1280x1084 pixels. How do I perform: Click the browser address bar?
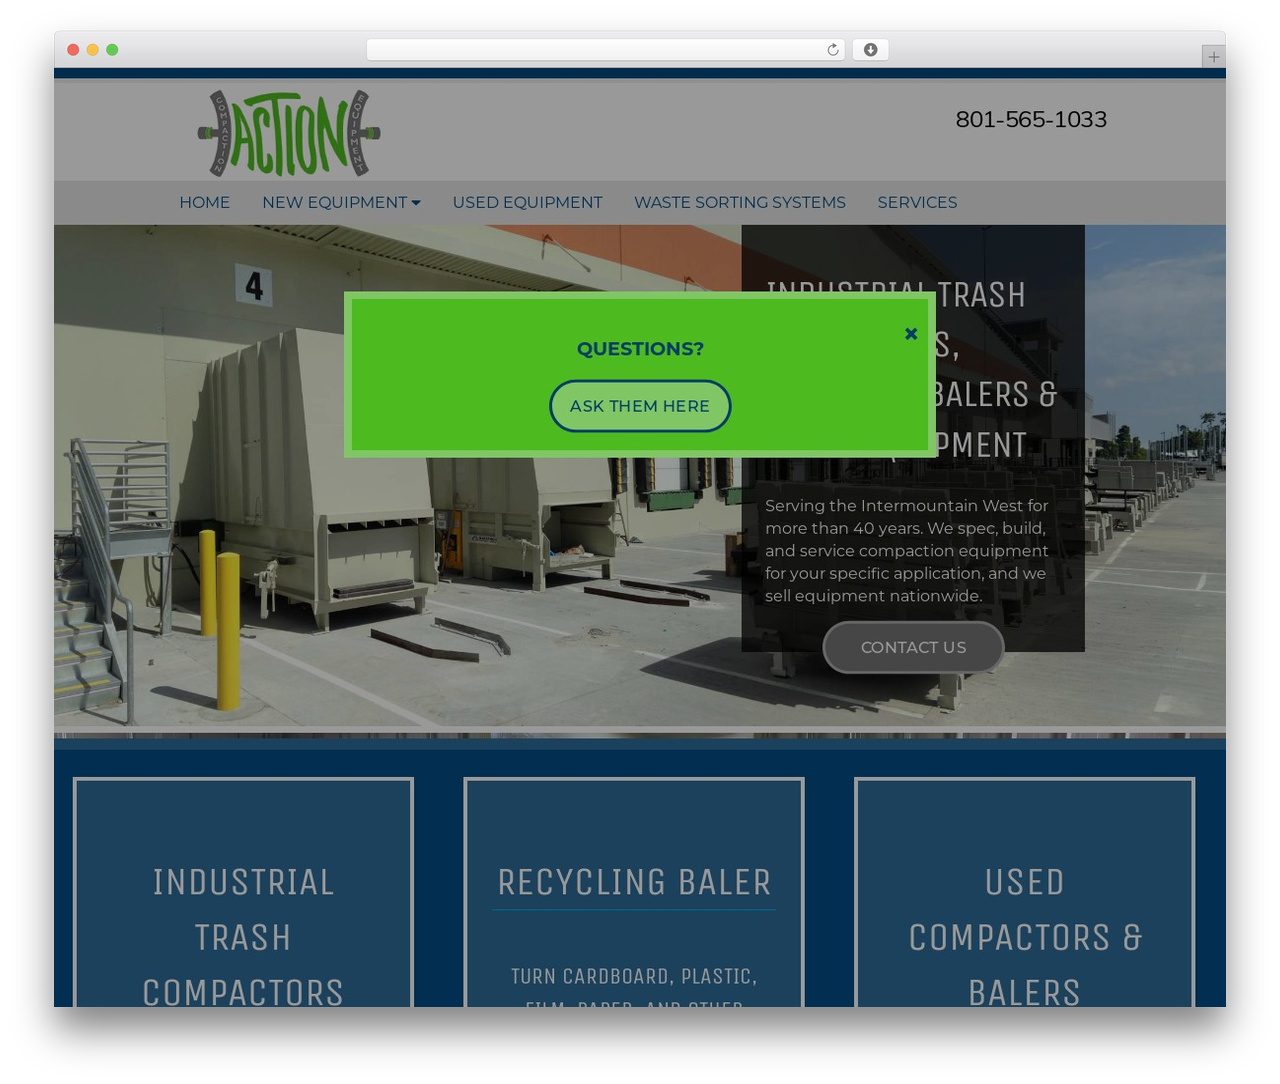[605, 50]
